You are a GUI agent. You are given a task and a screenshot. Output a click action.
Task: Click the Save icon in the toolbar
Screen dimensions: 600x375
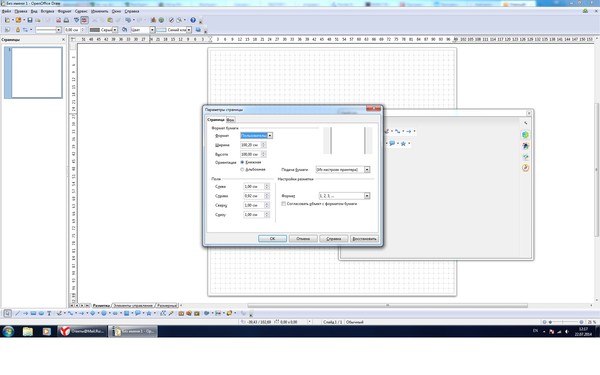tap(30, 20)
